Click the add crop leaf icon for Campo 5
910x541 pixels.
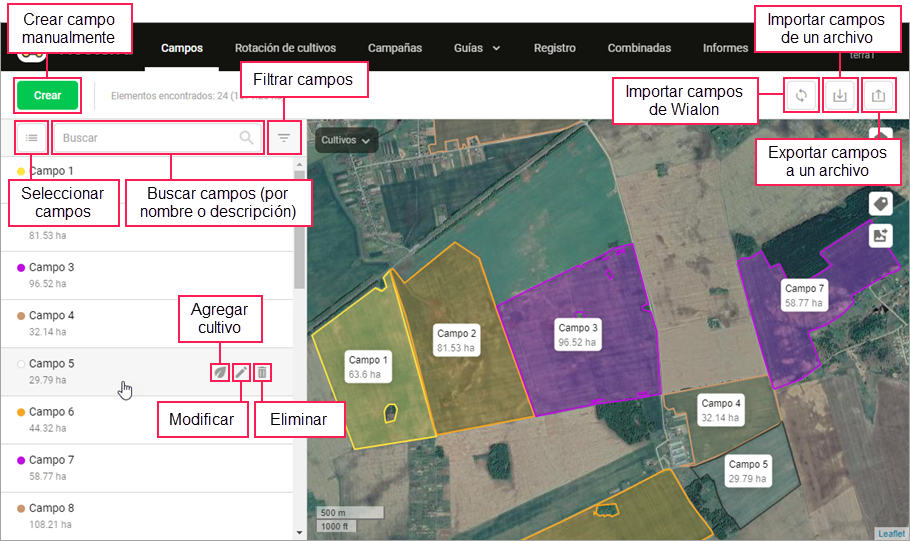(219, 372)
